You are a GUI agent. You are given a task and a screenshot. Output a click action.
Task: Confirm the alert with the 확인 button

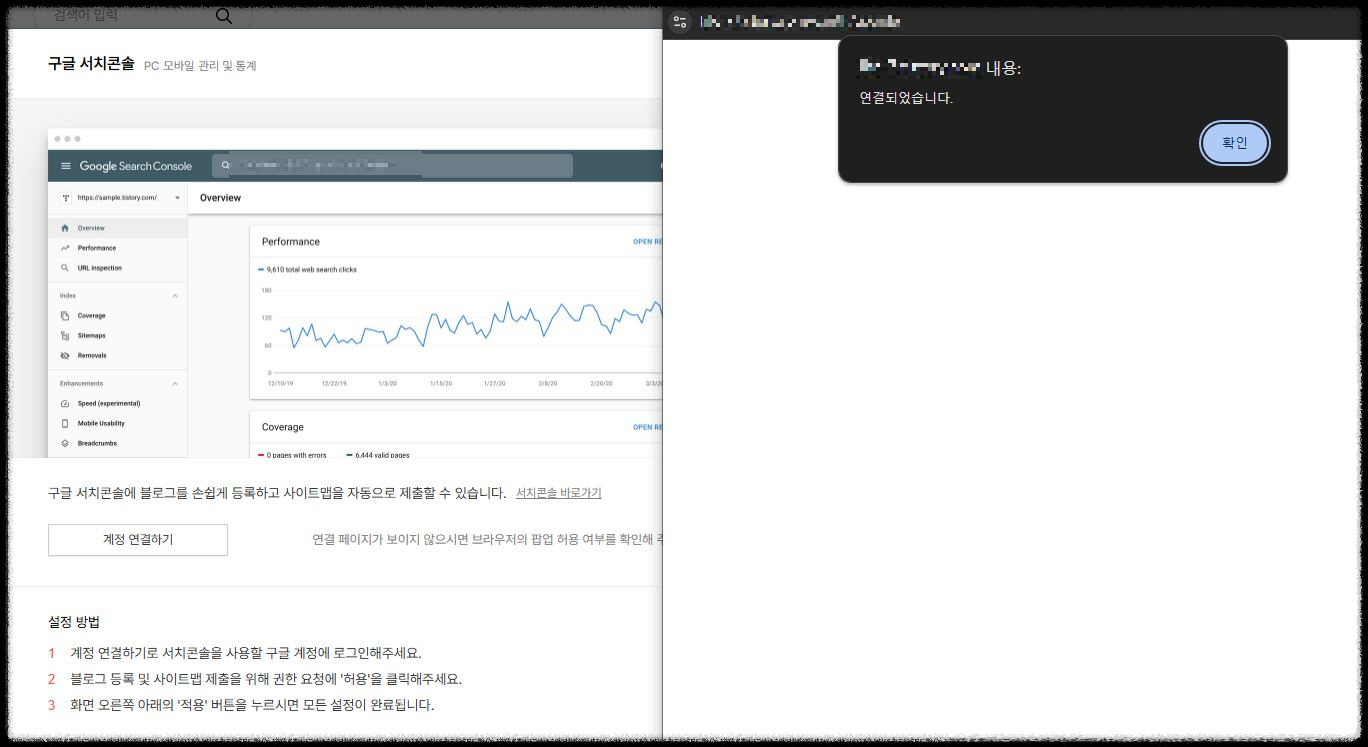click(x=1235, y=143)
